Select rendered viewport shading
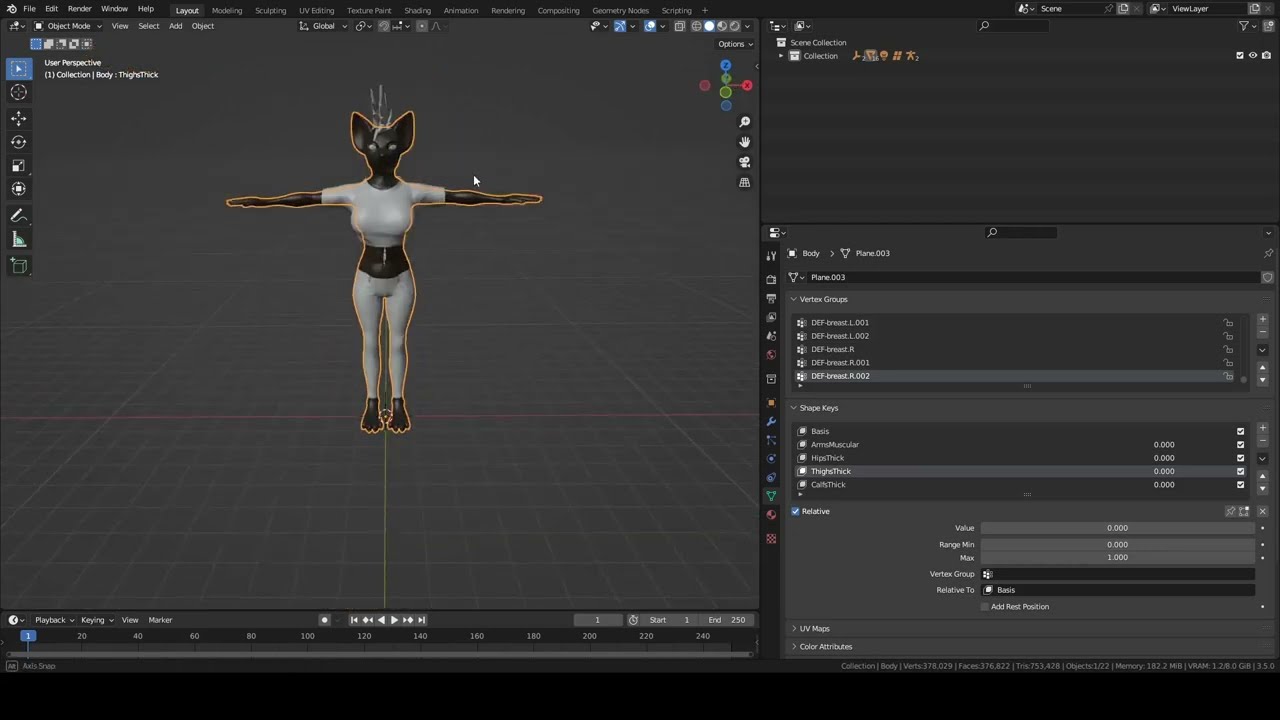 (x=735, y=26)
